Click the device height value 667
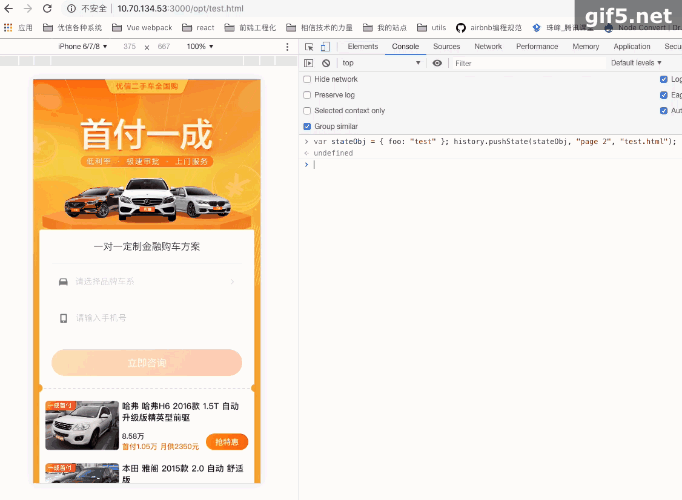The width and height of the screenshot is (682, 500). (x=164, y=47)
